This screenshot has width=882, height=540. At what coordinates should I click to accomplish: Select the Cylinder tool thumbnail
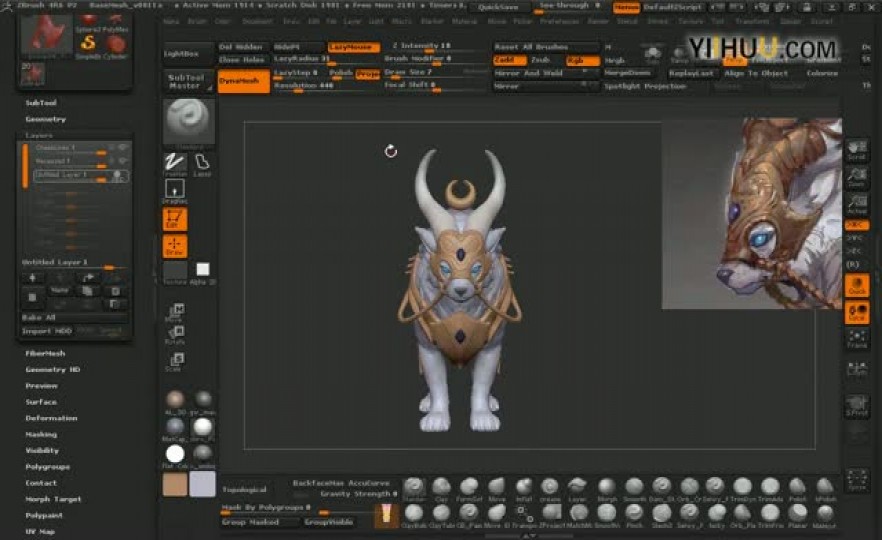pos(116,46)
